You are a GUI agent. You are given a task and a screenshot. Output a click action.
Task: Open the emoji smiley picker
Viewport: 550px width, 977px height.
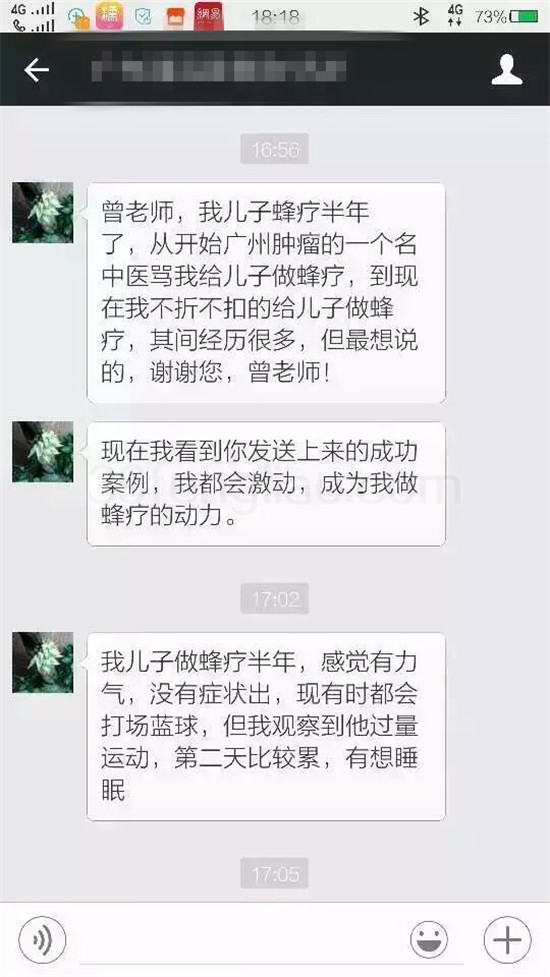point(429,940)
